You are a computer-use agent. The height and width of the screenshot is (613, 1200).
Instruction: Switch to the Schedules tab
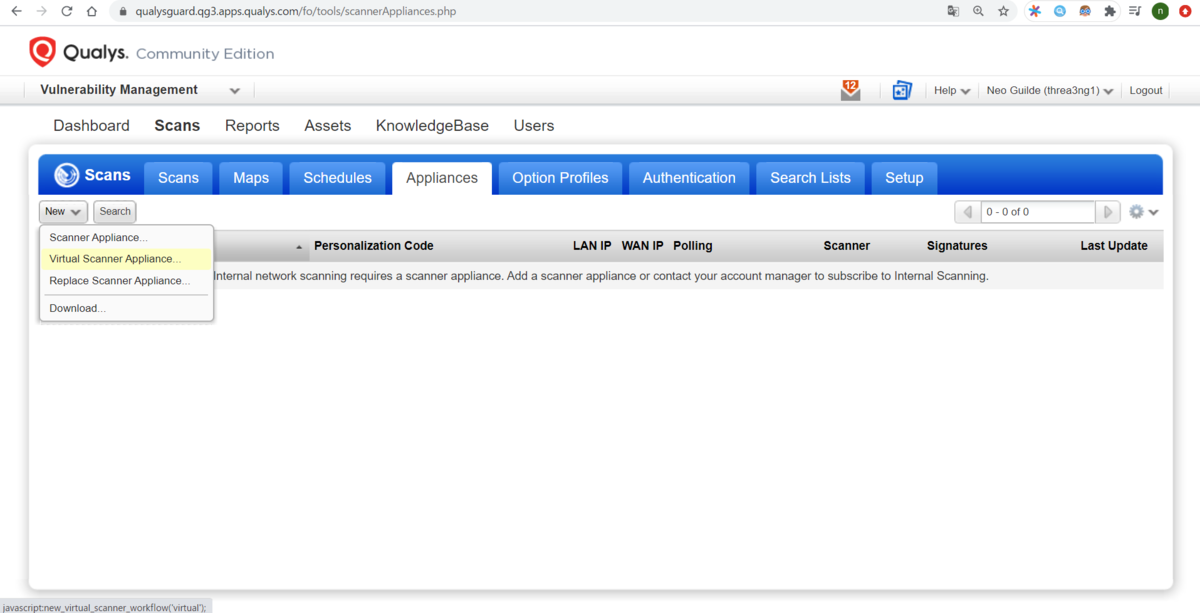337,178
